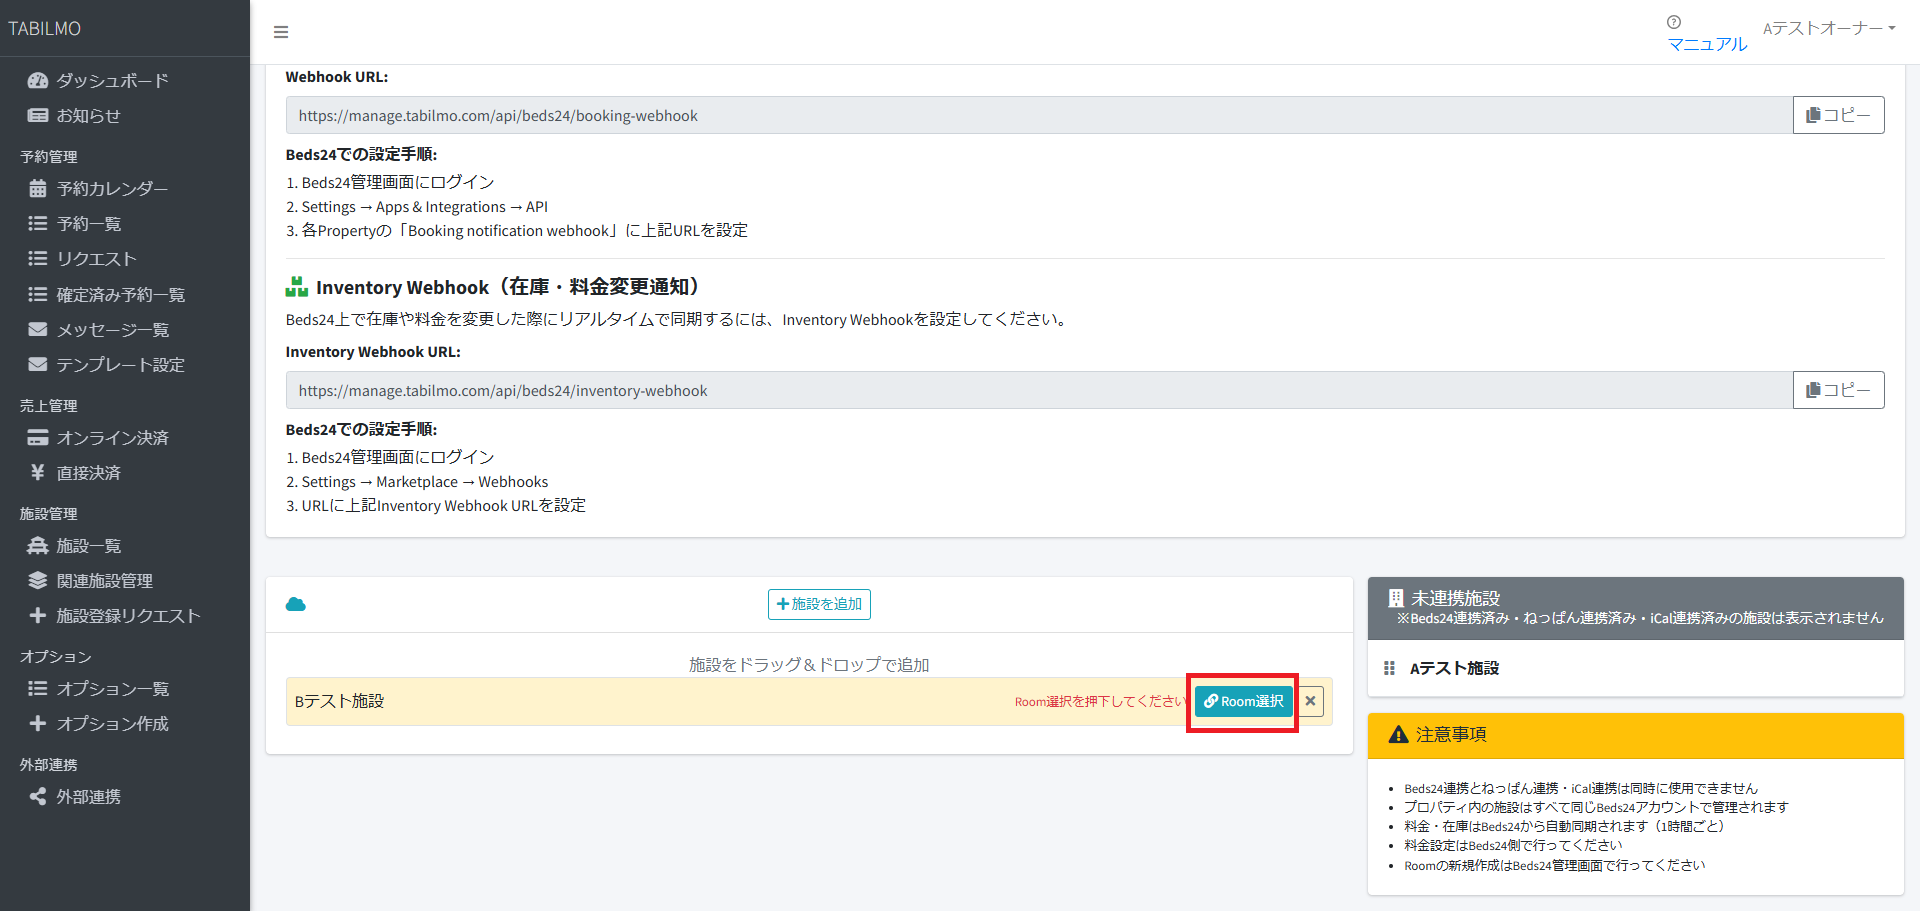
Task: Copy the Inventory Webhook URL
Action: (1838, 390)
